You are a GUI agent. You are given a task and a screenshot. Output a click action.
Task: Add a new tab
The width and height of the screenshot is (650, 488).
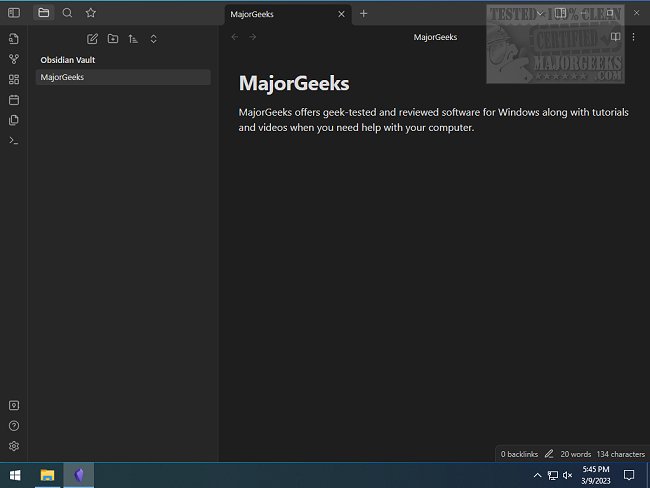pos(364,14)
